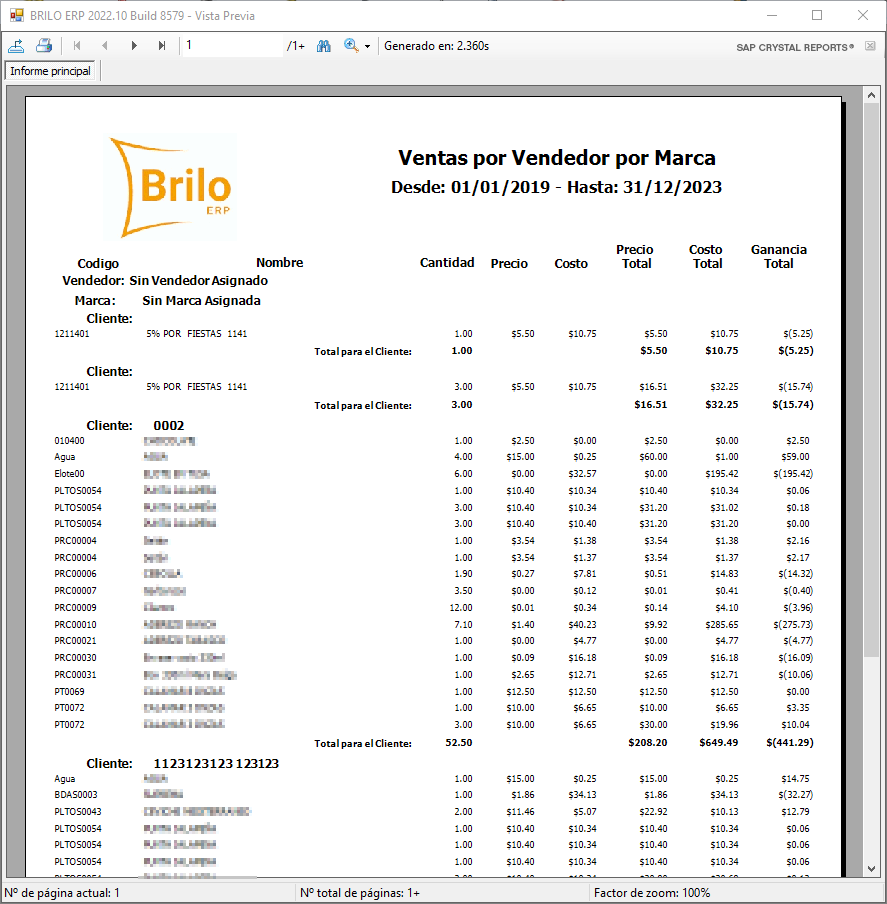This screenshot has width=887, height=904.
Task: Open Find Text with the binoculars icon
Action: point(324,45)
